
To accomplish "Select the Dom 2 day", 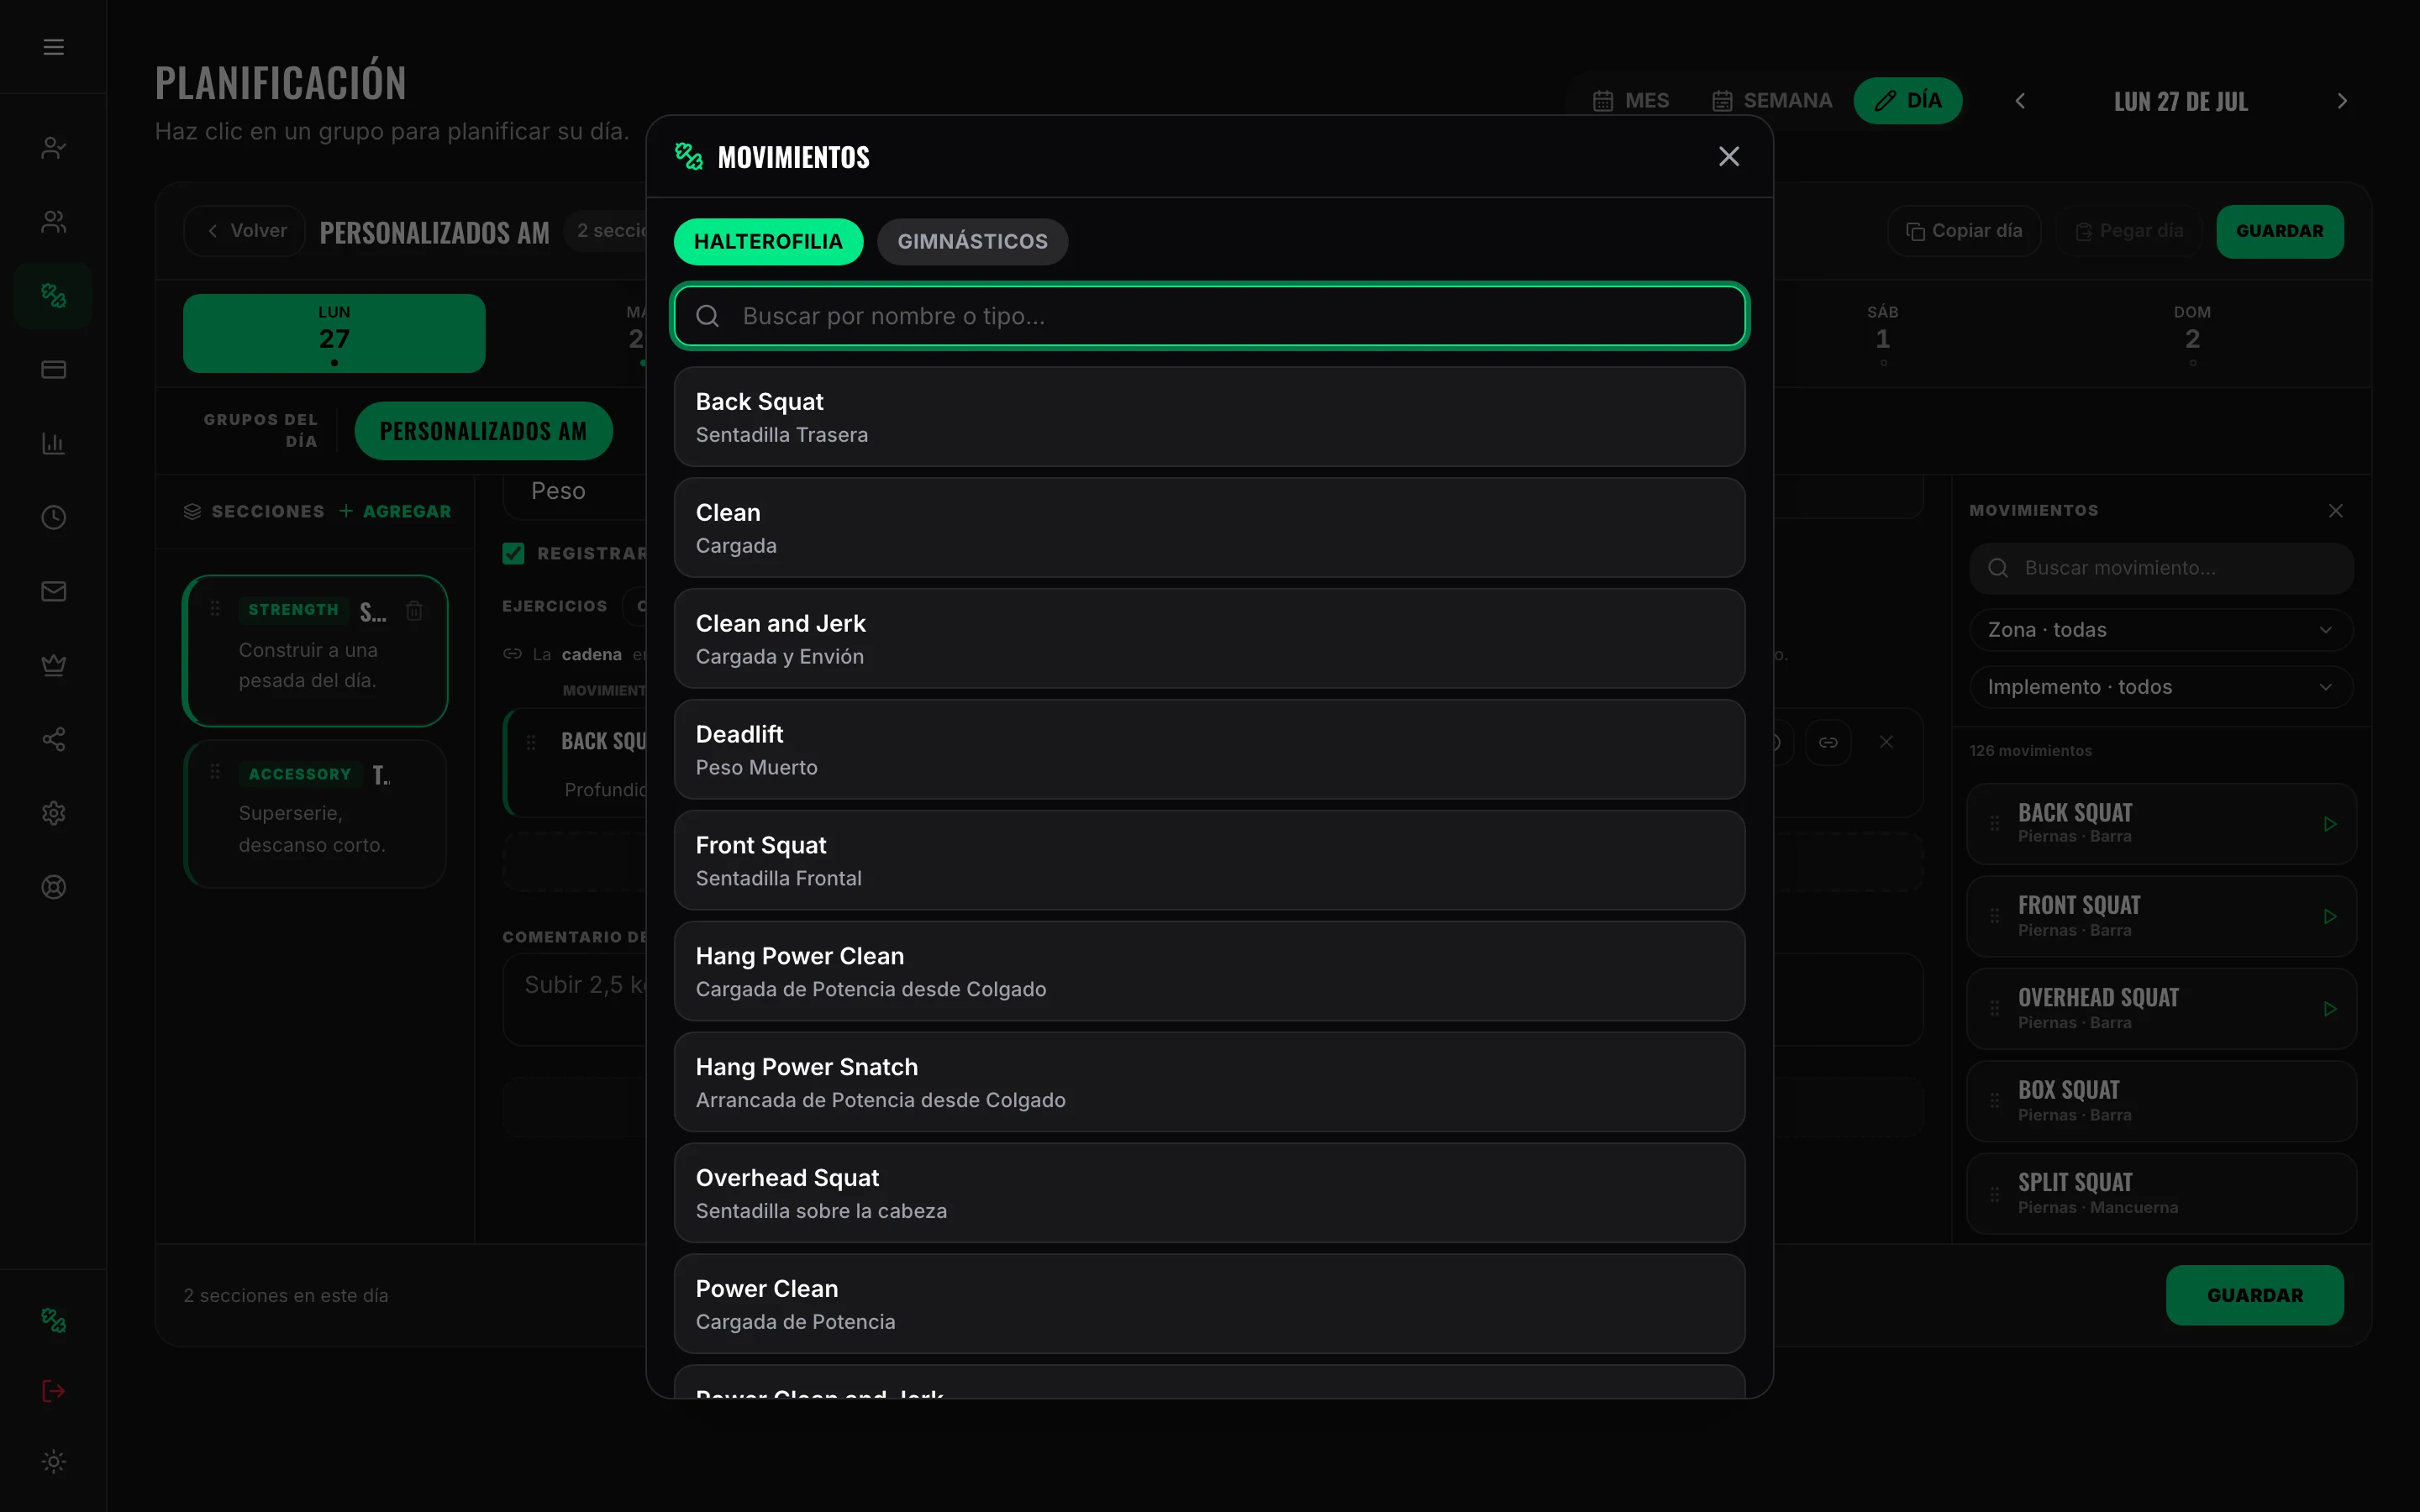I will [2192, 333].
